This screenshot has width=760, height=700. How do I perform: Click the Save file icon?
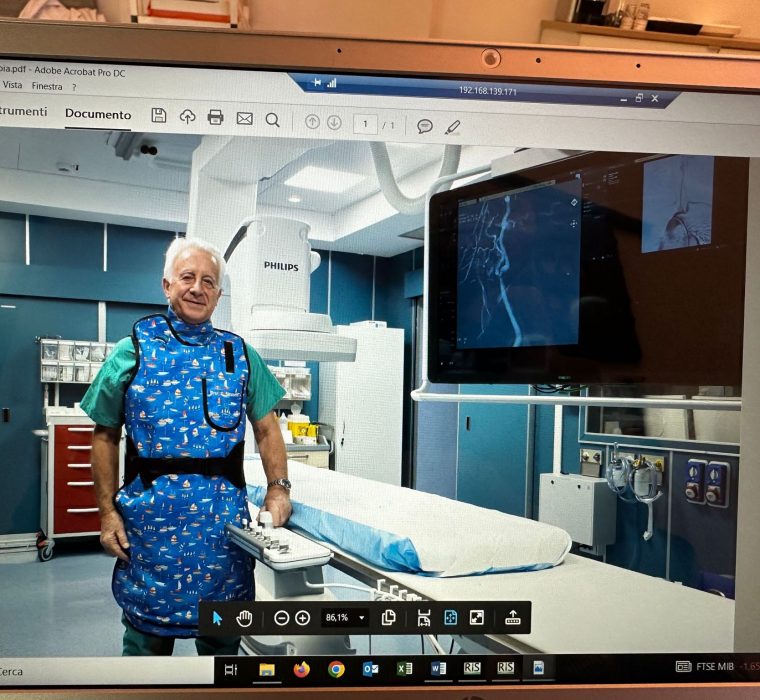point(159,116)
